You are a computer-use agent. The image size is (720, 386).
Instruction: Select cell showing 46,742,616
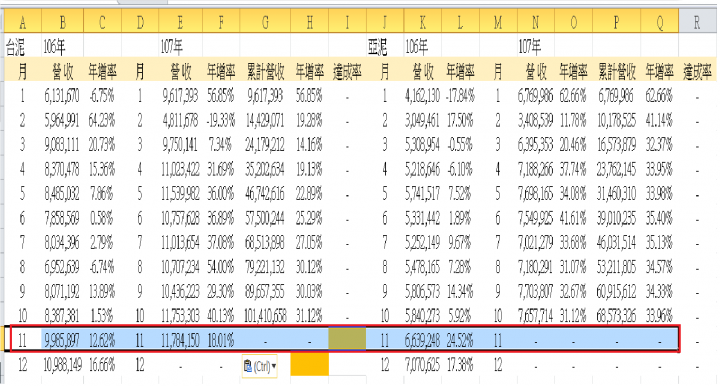[265, 194]
